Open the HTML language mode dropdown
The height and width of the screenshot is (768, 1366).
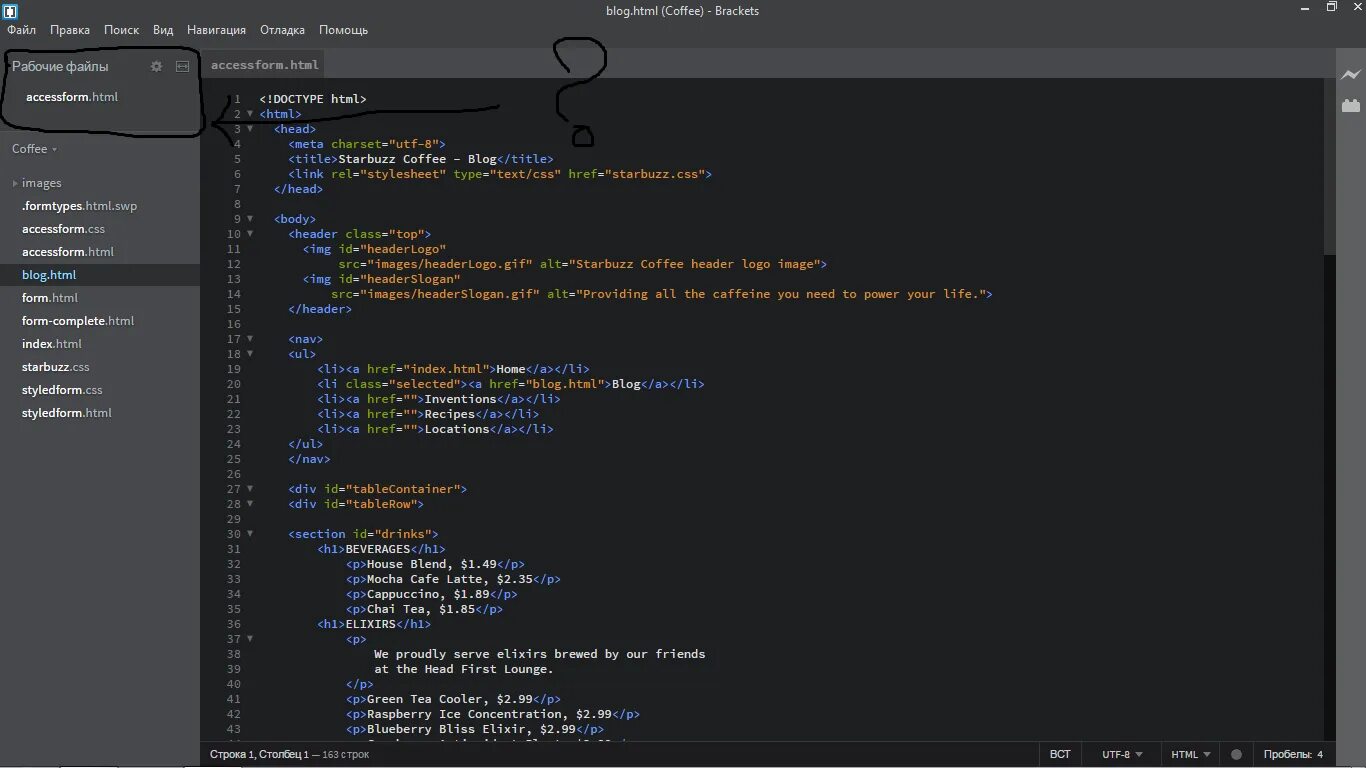tap(1191, 755)
